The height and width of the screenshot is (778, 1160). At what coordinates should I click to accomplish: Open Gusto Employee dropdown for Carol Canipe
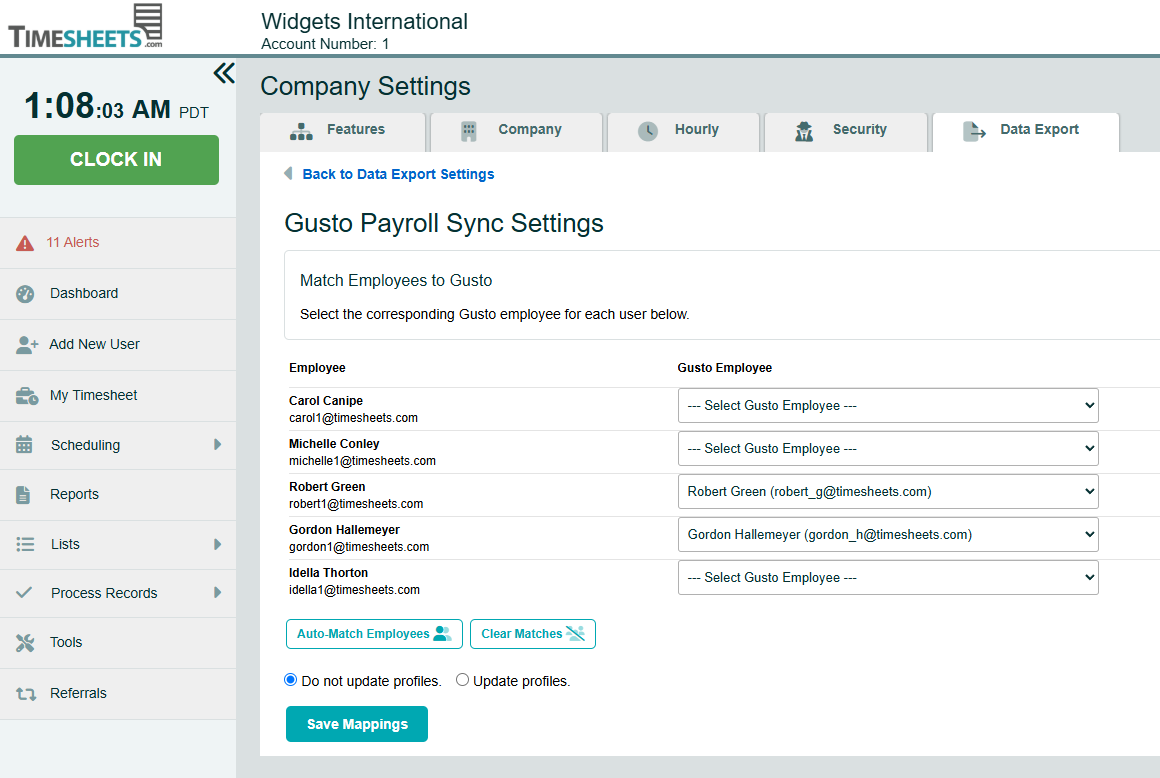[888, 405]
